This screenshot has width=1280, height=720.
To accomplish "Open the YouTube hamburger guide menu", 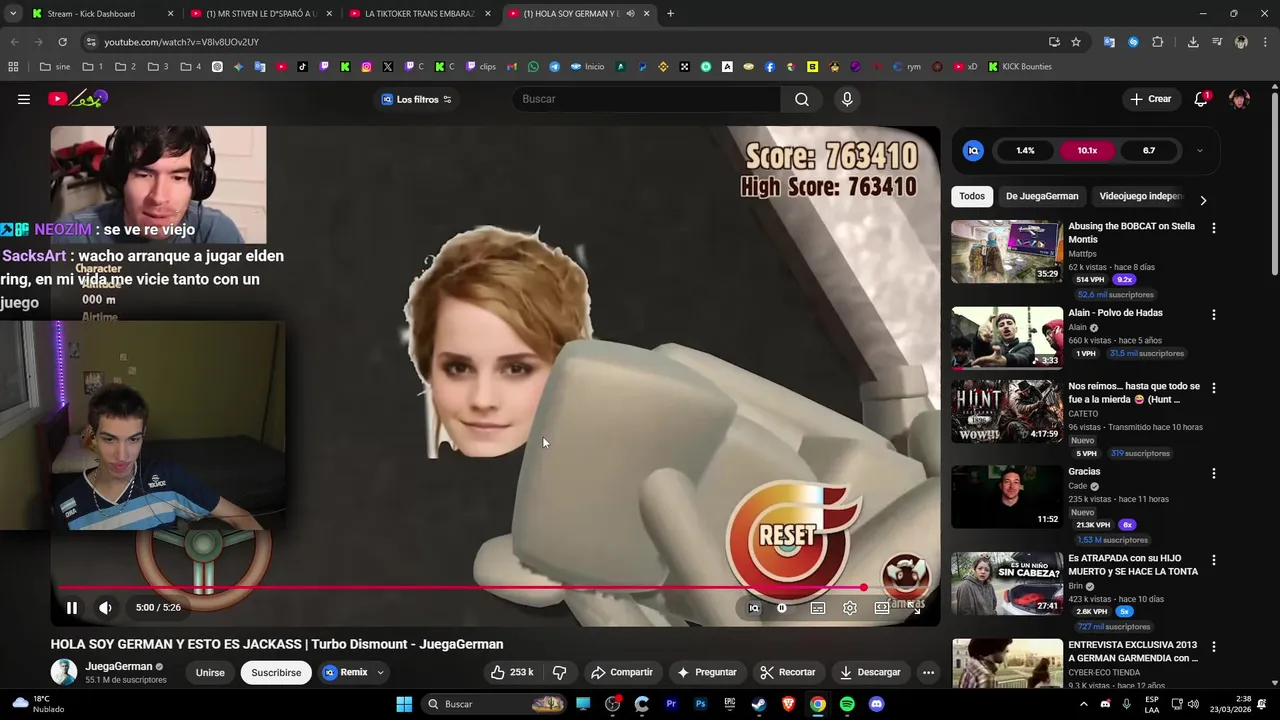I will 24,99.
